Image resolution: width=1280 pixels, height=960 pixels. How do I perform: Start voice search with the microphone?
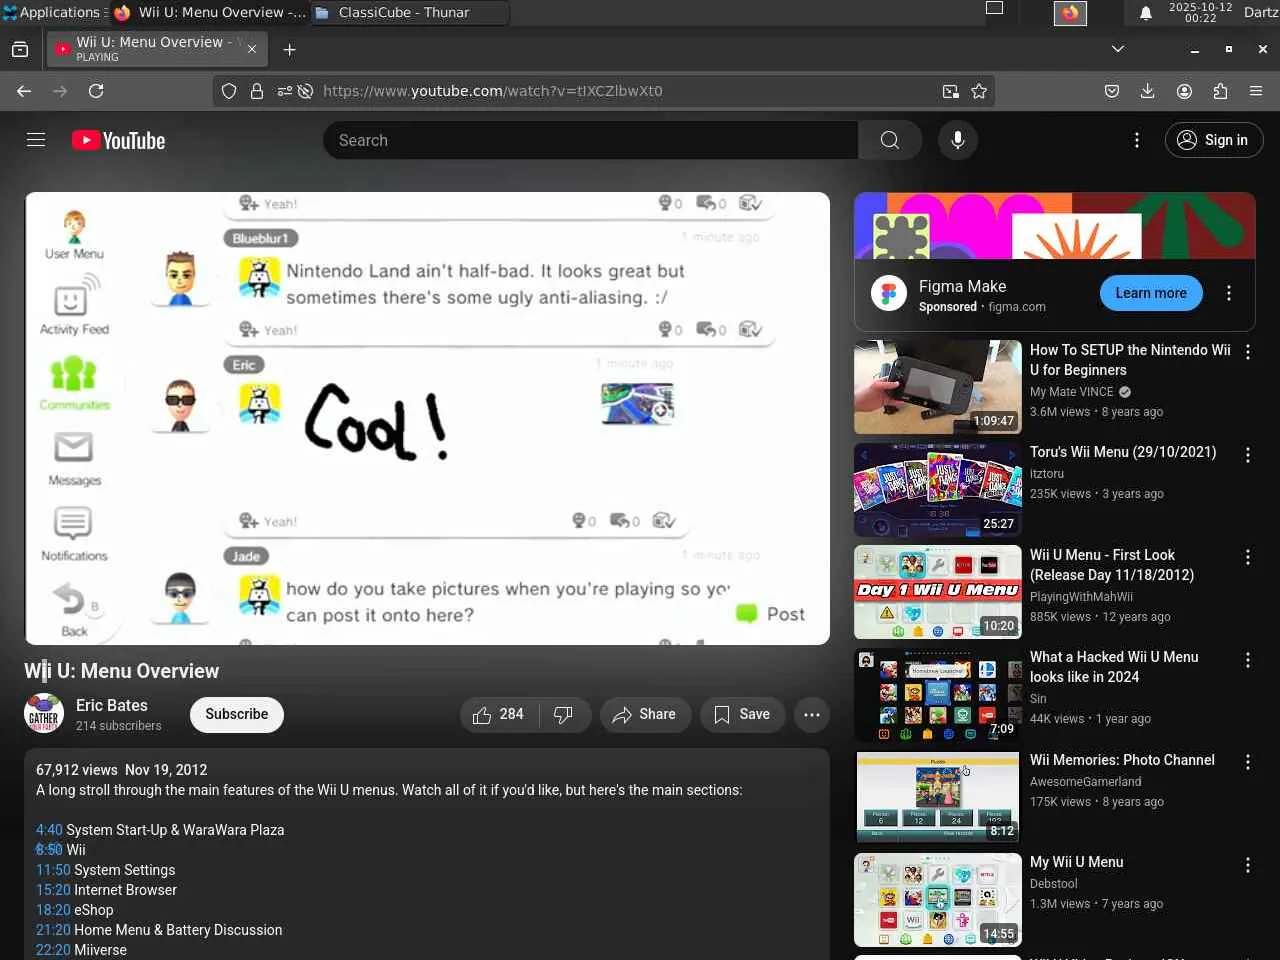[957, 140]
